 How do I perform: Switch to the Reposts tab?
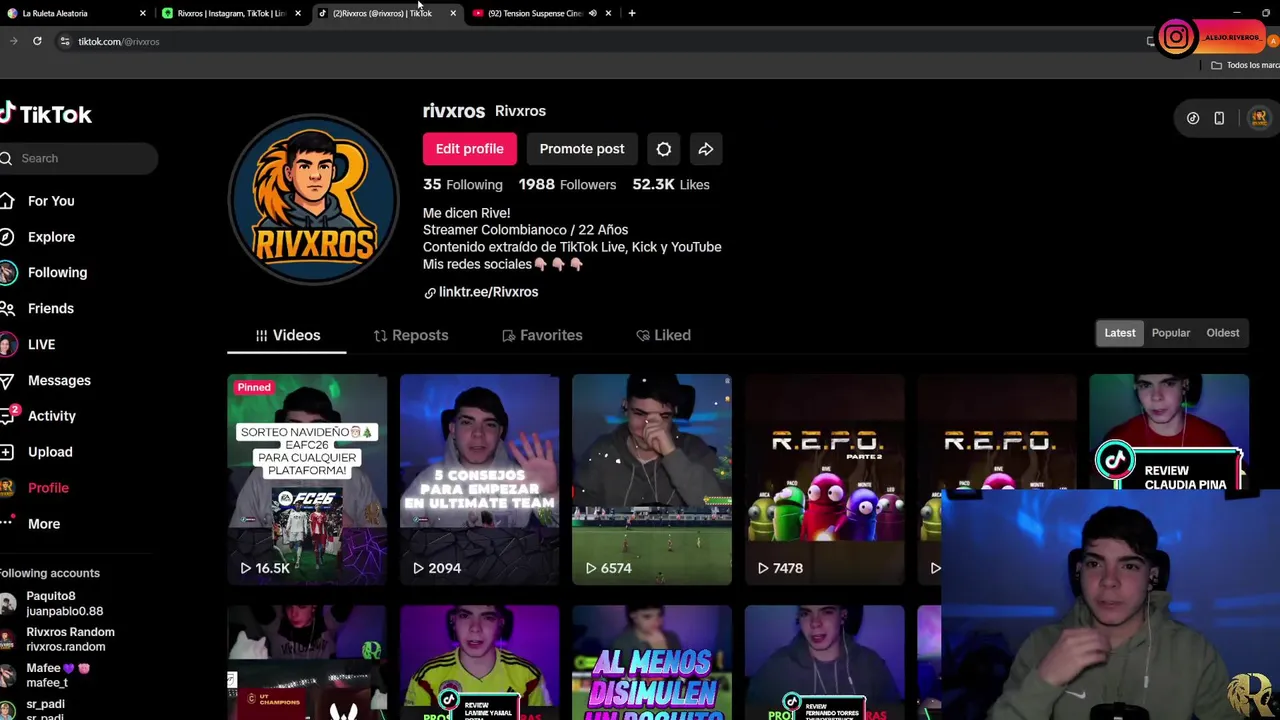pos(411,335)
